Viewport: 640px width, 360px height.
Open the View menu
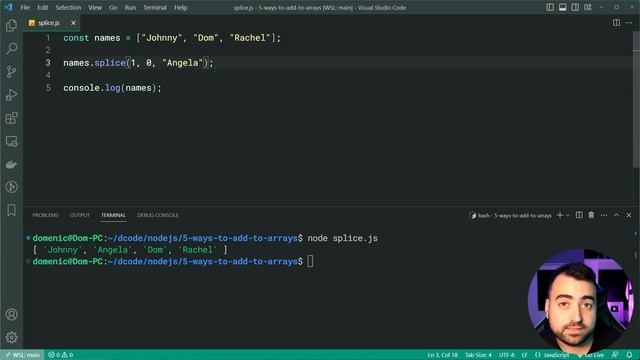tap(95, 7)
